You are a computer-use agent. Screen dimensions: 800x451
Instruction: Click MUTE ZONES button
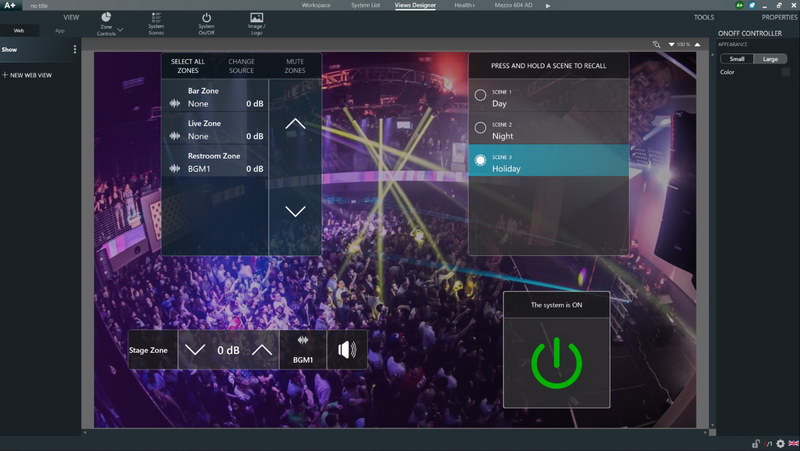(295, 66)
